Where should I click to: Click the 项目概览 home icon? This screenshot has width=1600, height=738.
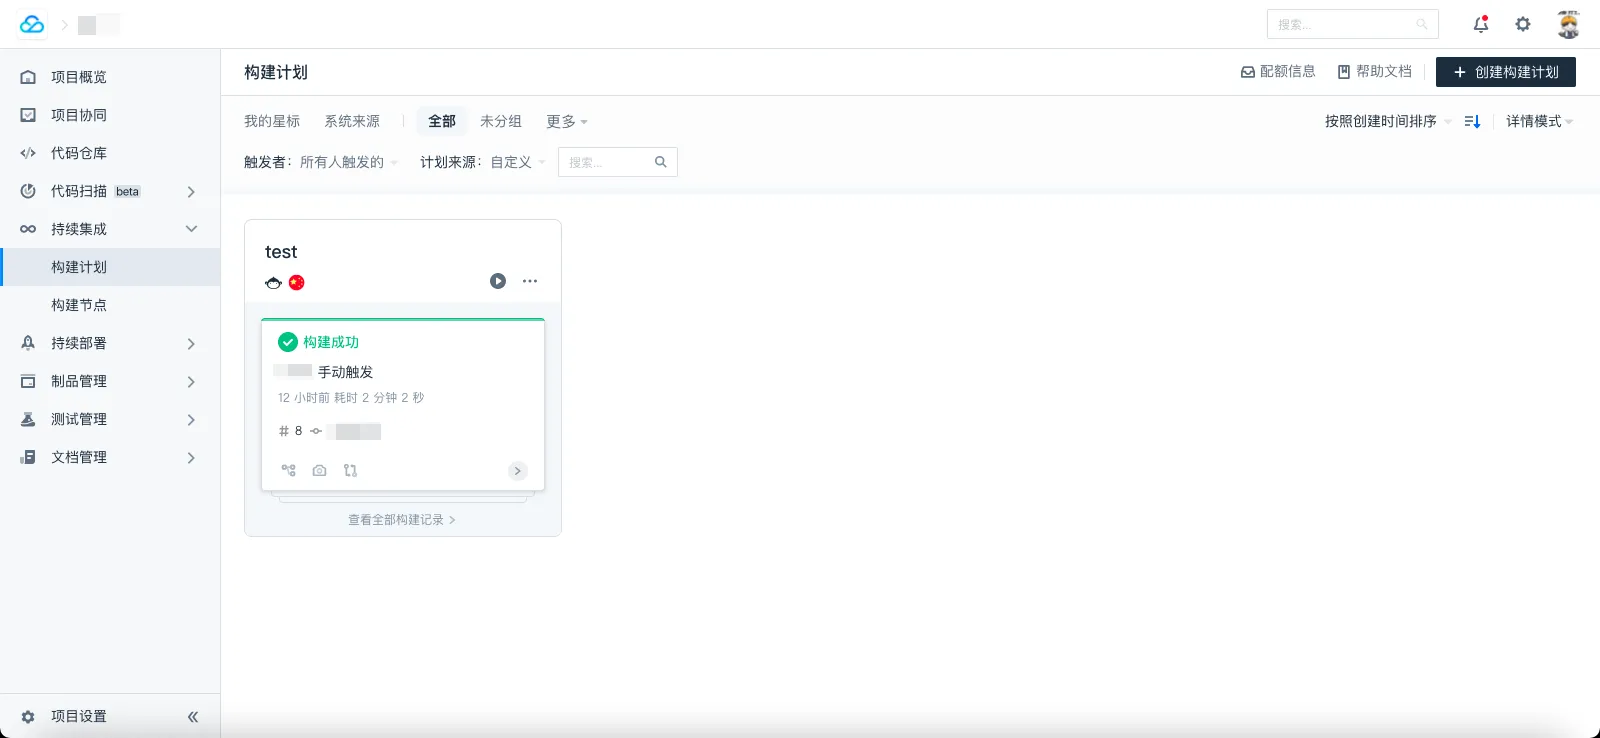[28, 77]
